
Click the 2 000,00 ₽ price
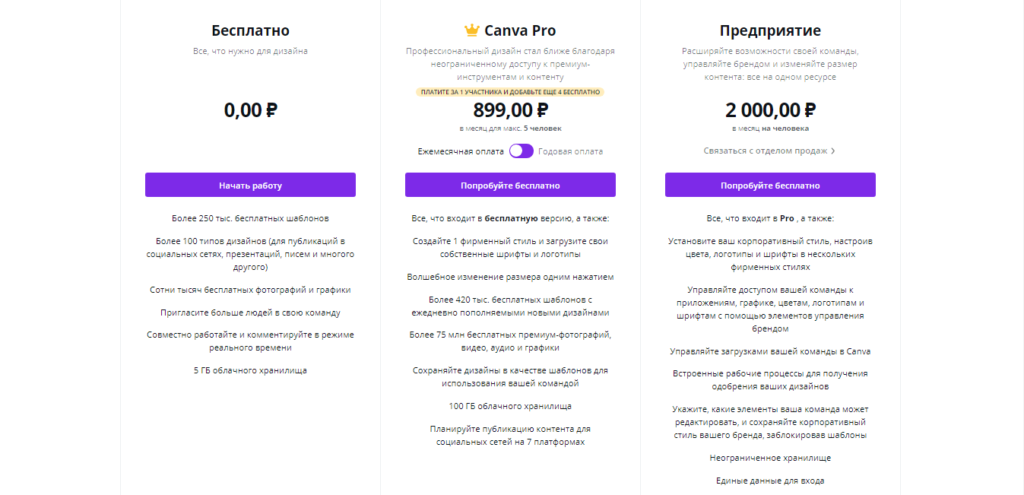tap(770, 110)
